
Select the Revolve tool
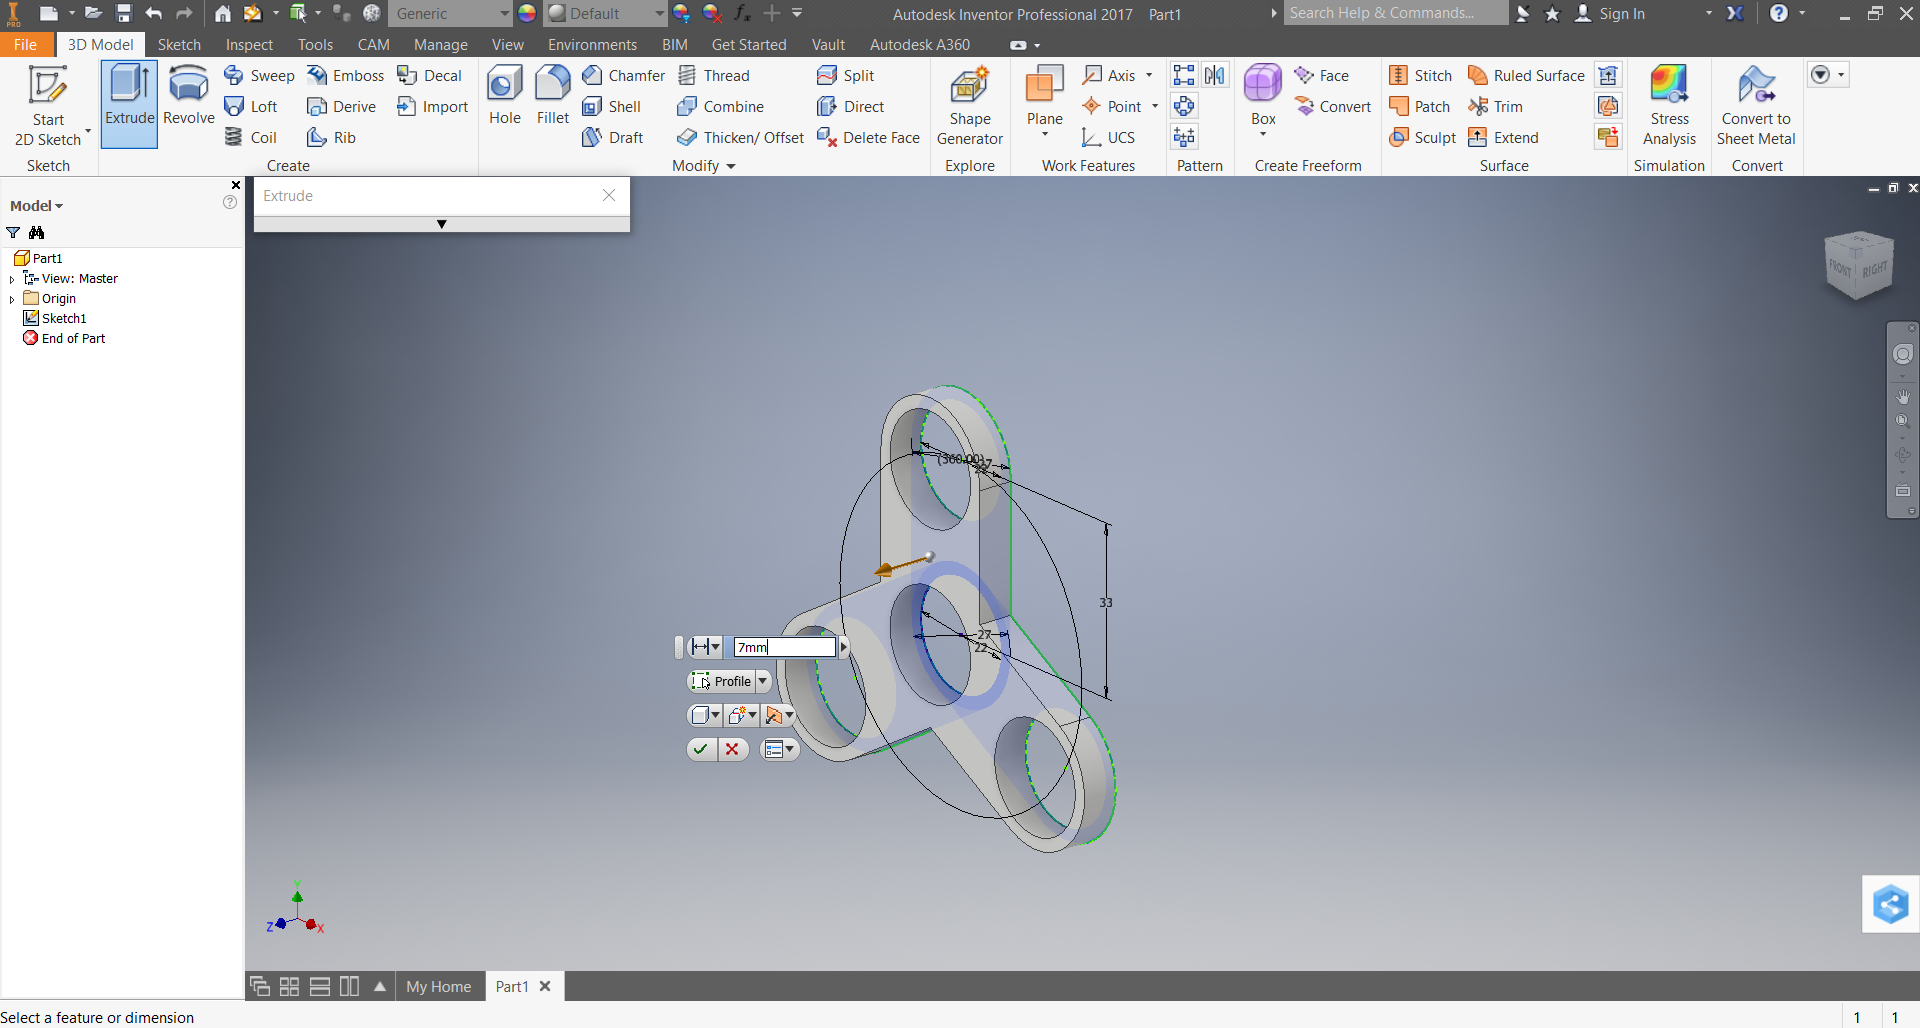pos(188,97)
